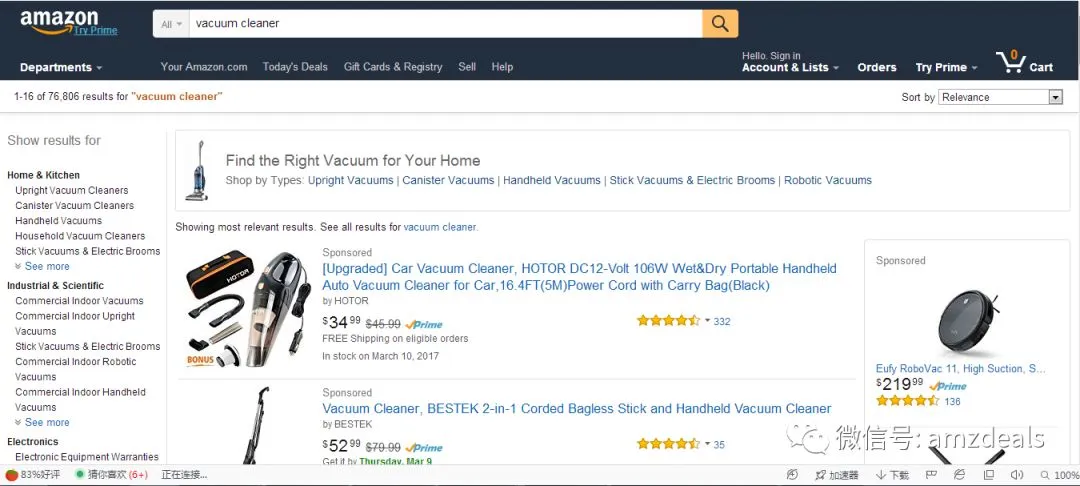The image size is (1080, 486).
Task: Click the accelerator rocket icon in status bar
Action: [820, 475]
